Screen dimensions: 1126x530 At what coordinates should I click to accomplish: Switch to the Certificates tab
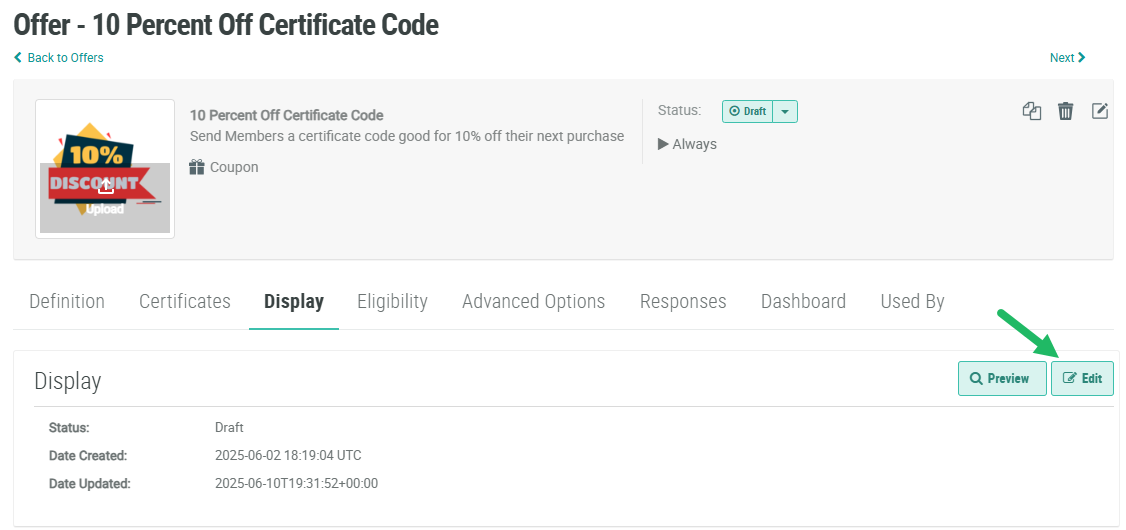185,301
